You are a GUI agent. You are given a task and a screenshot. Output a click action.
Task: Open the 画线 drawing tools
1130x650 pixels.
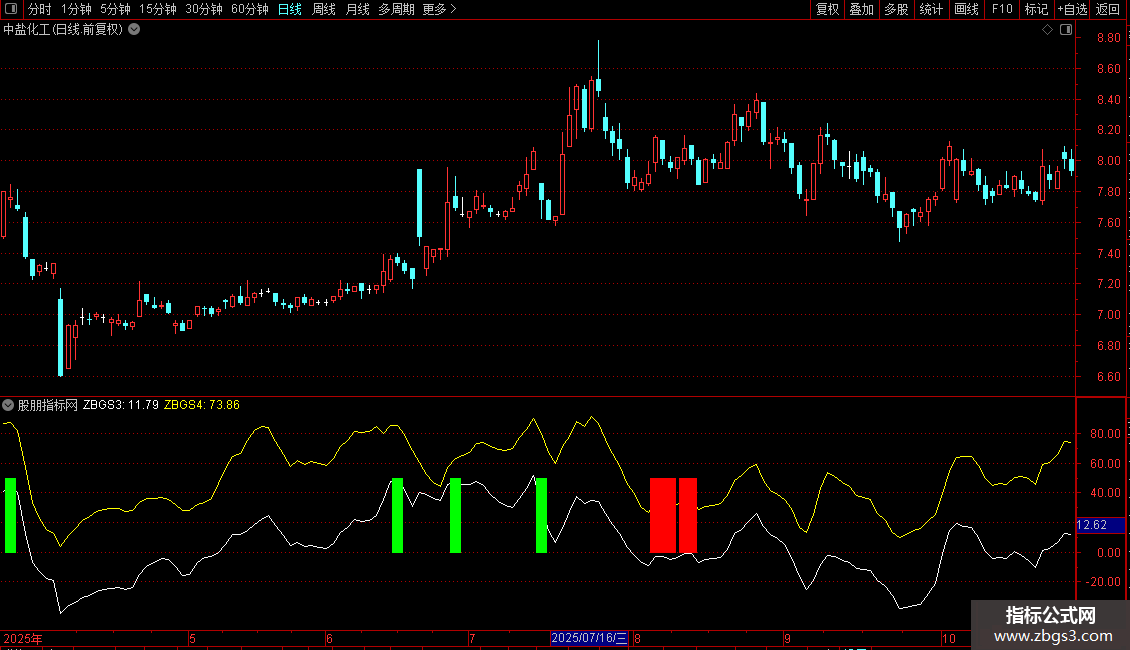(966, 9)
